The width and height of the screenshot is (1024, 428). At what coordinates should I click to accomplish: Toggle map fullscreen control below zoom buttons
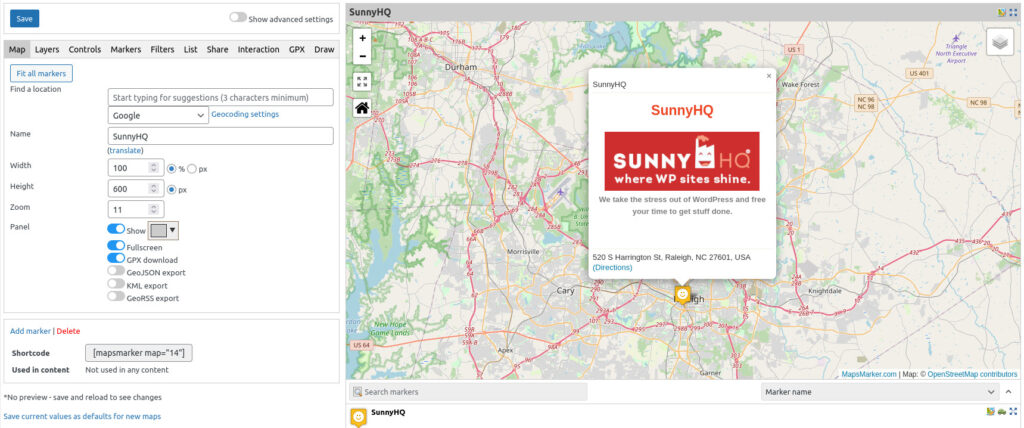362,82
